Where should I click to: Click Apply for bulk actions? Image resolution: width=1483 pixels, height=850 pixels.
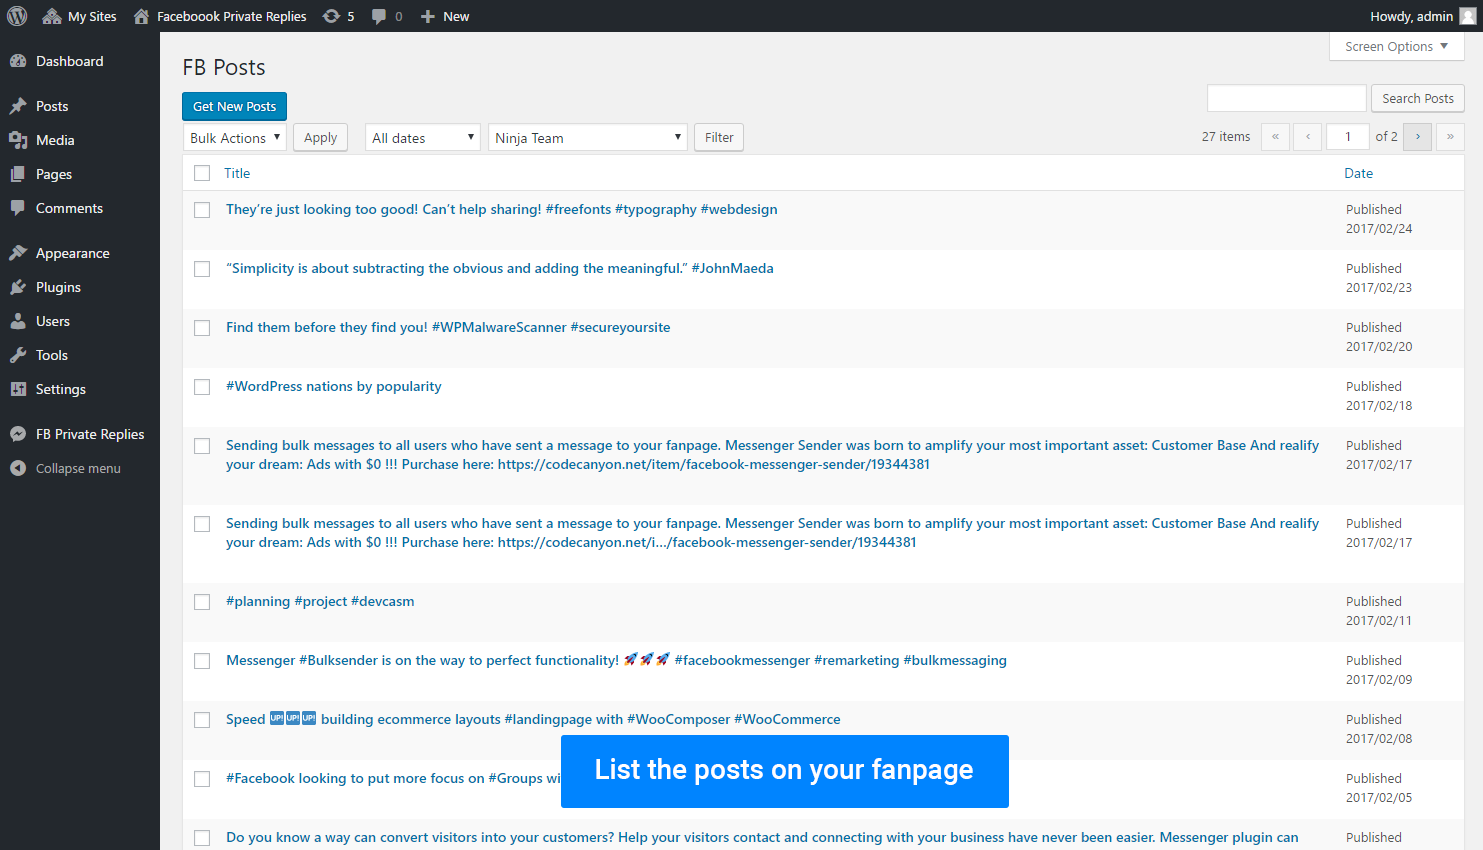[x=320, y=137]
